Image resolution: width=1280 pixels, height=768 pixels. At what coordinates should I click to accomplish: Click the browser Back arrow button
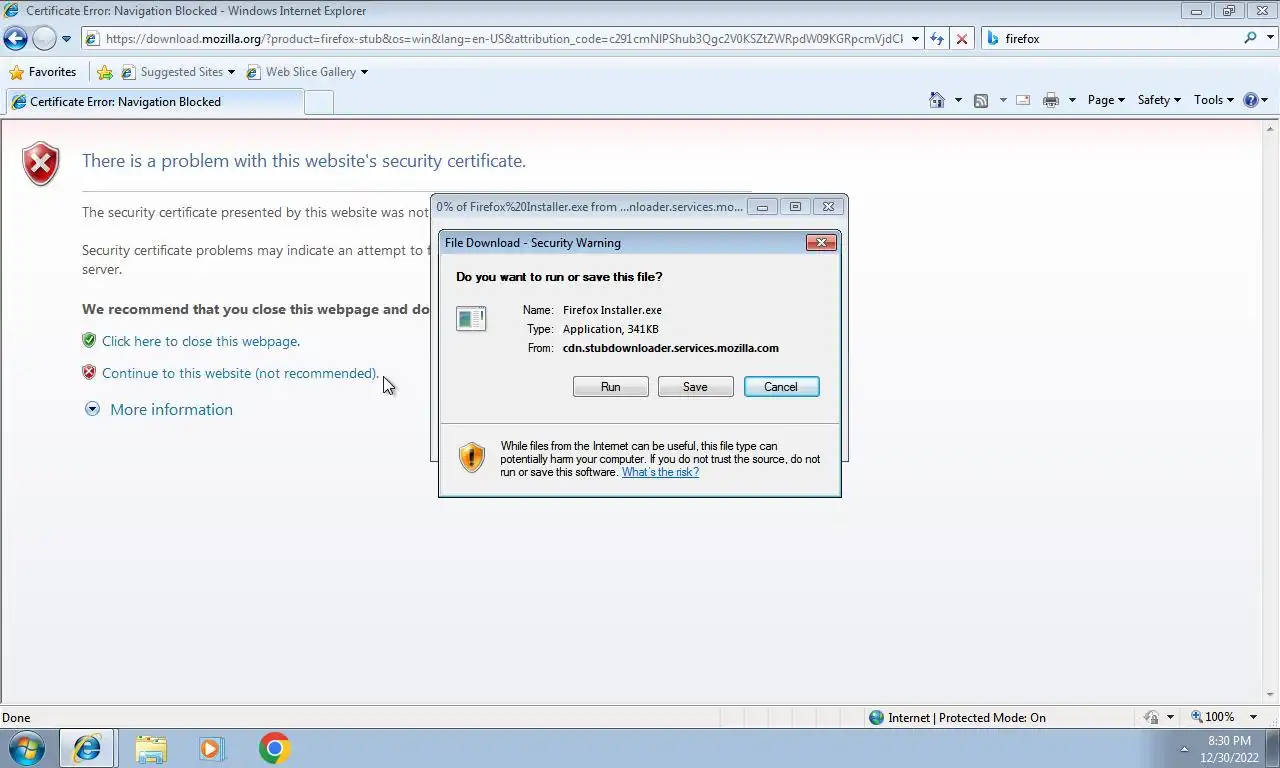(x=15, y=39)
